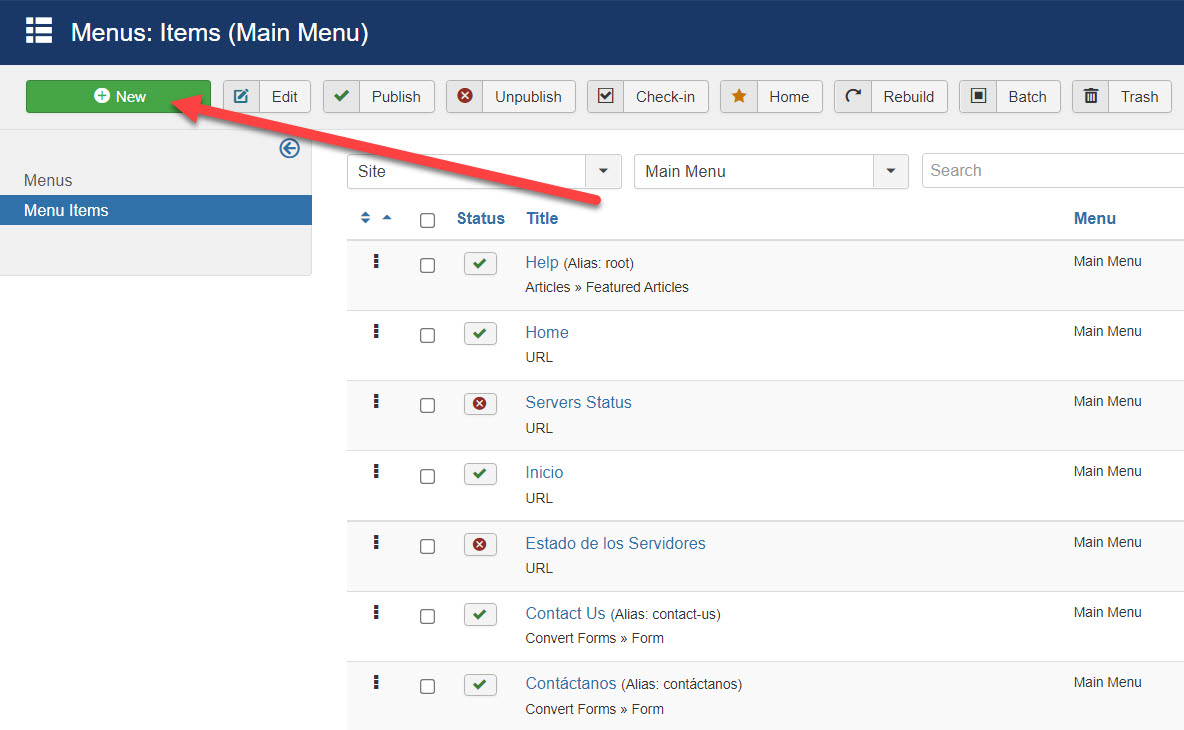Sort table by Menu column
This screenshot has width=1184, height=730.
pyautogui.click(x=1095, y=218)
